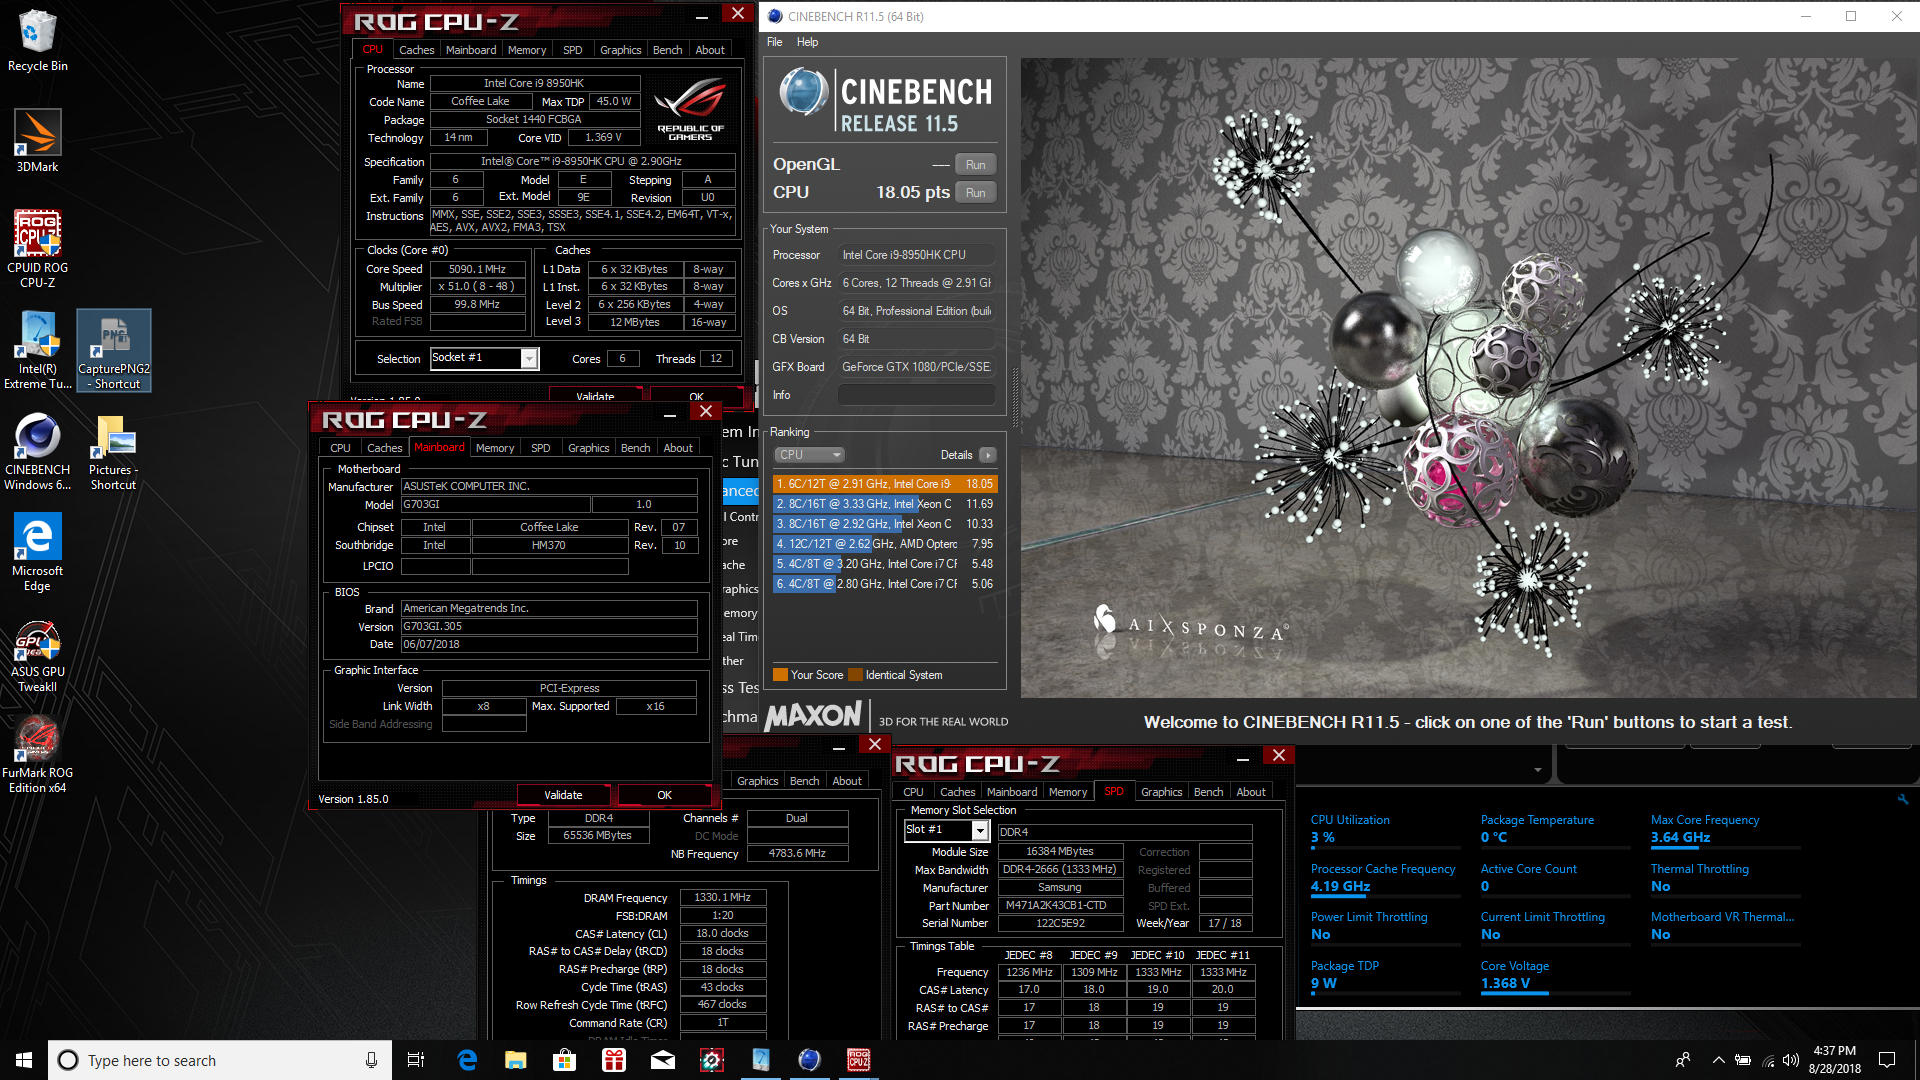Select ranking entry 6 4C/8T 2.80 GHz

884,584
